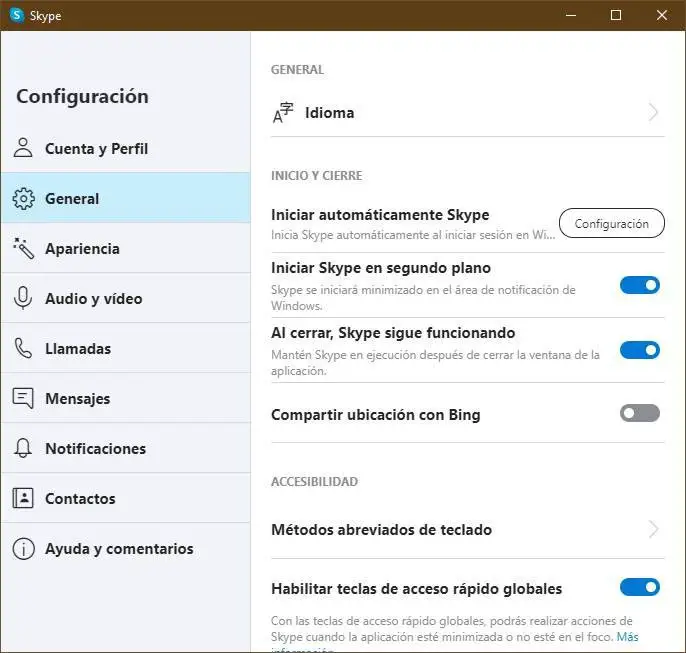The height and width of the screenshot is (653, 686).
Task: Click the Skype logo in title bar
Action: (x=17, y=15)
